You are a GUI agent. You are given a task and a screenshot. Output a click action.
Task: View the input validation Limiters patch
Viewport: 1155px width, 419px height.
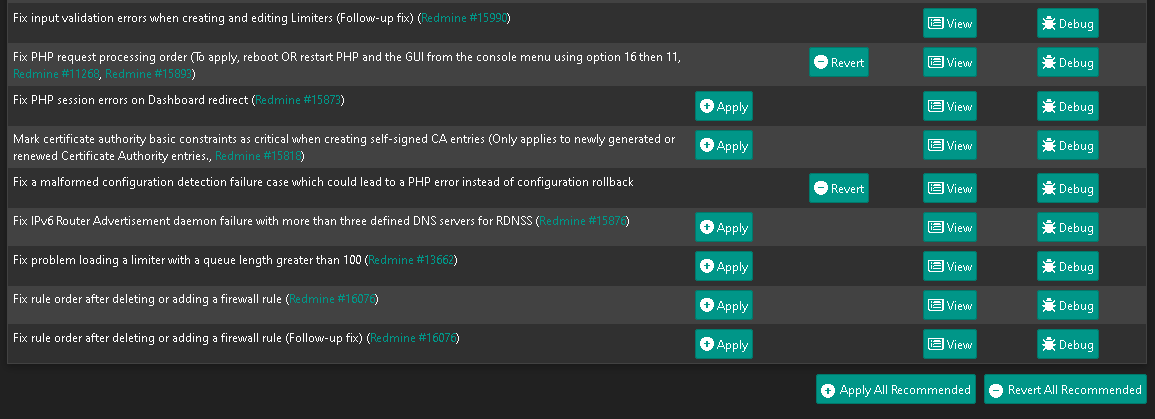click(949, 23)
